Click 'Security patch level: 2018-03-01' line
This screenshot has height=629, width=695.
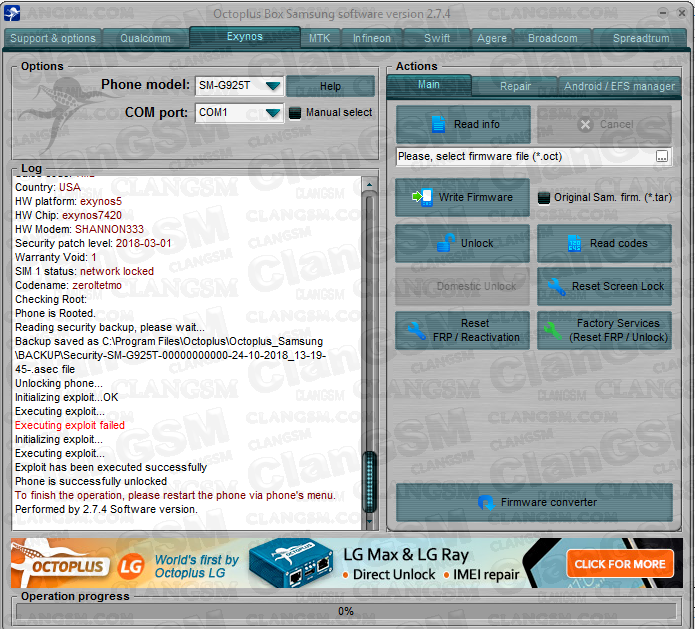tap(93, 243)
